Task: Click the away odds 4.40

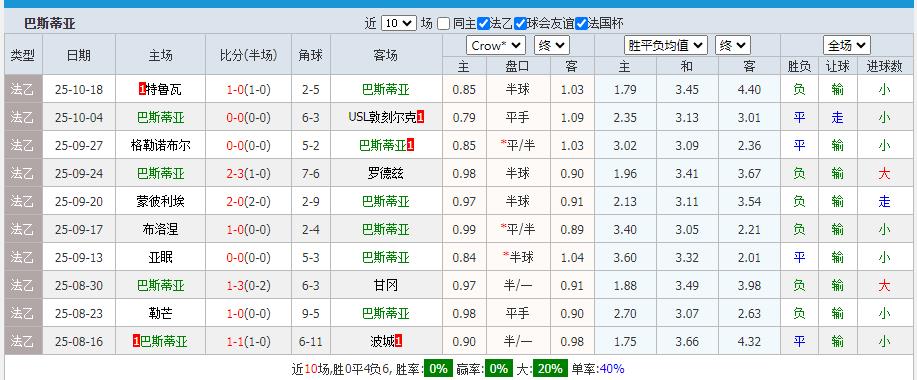Action: 749,89
